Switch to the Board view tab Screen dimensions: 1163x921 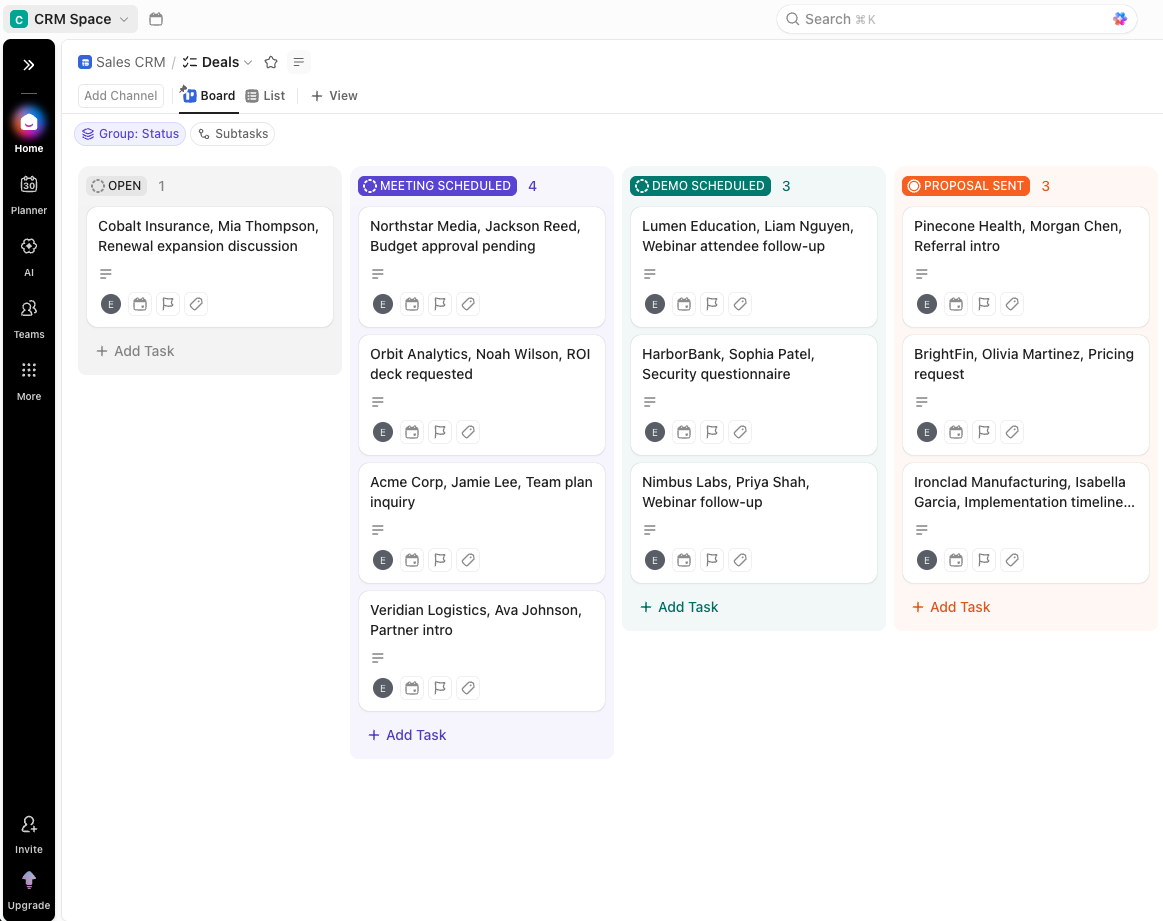(208, 96)
